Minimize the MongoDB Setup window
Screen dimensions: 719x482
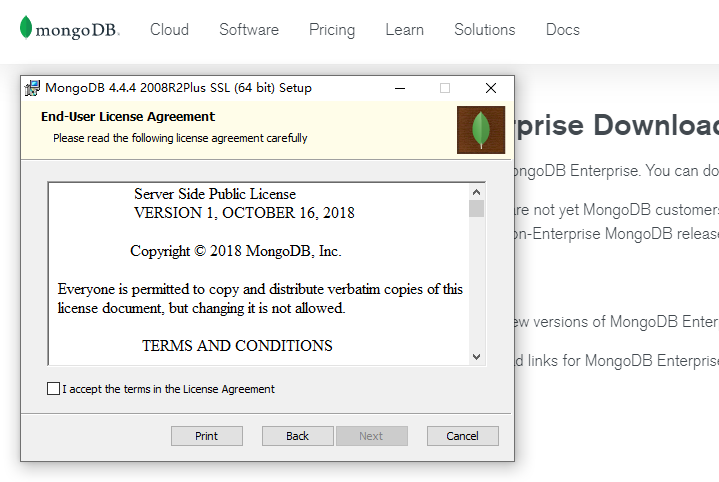coord(400,88)
